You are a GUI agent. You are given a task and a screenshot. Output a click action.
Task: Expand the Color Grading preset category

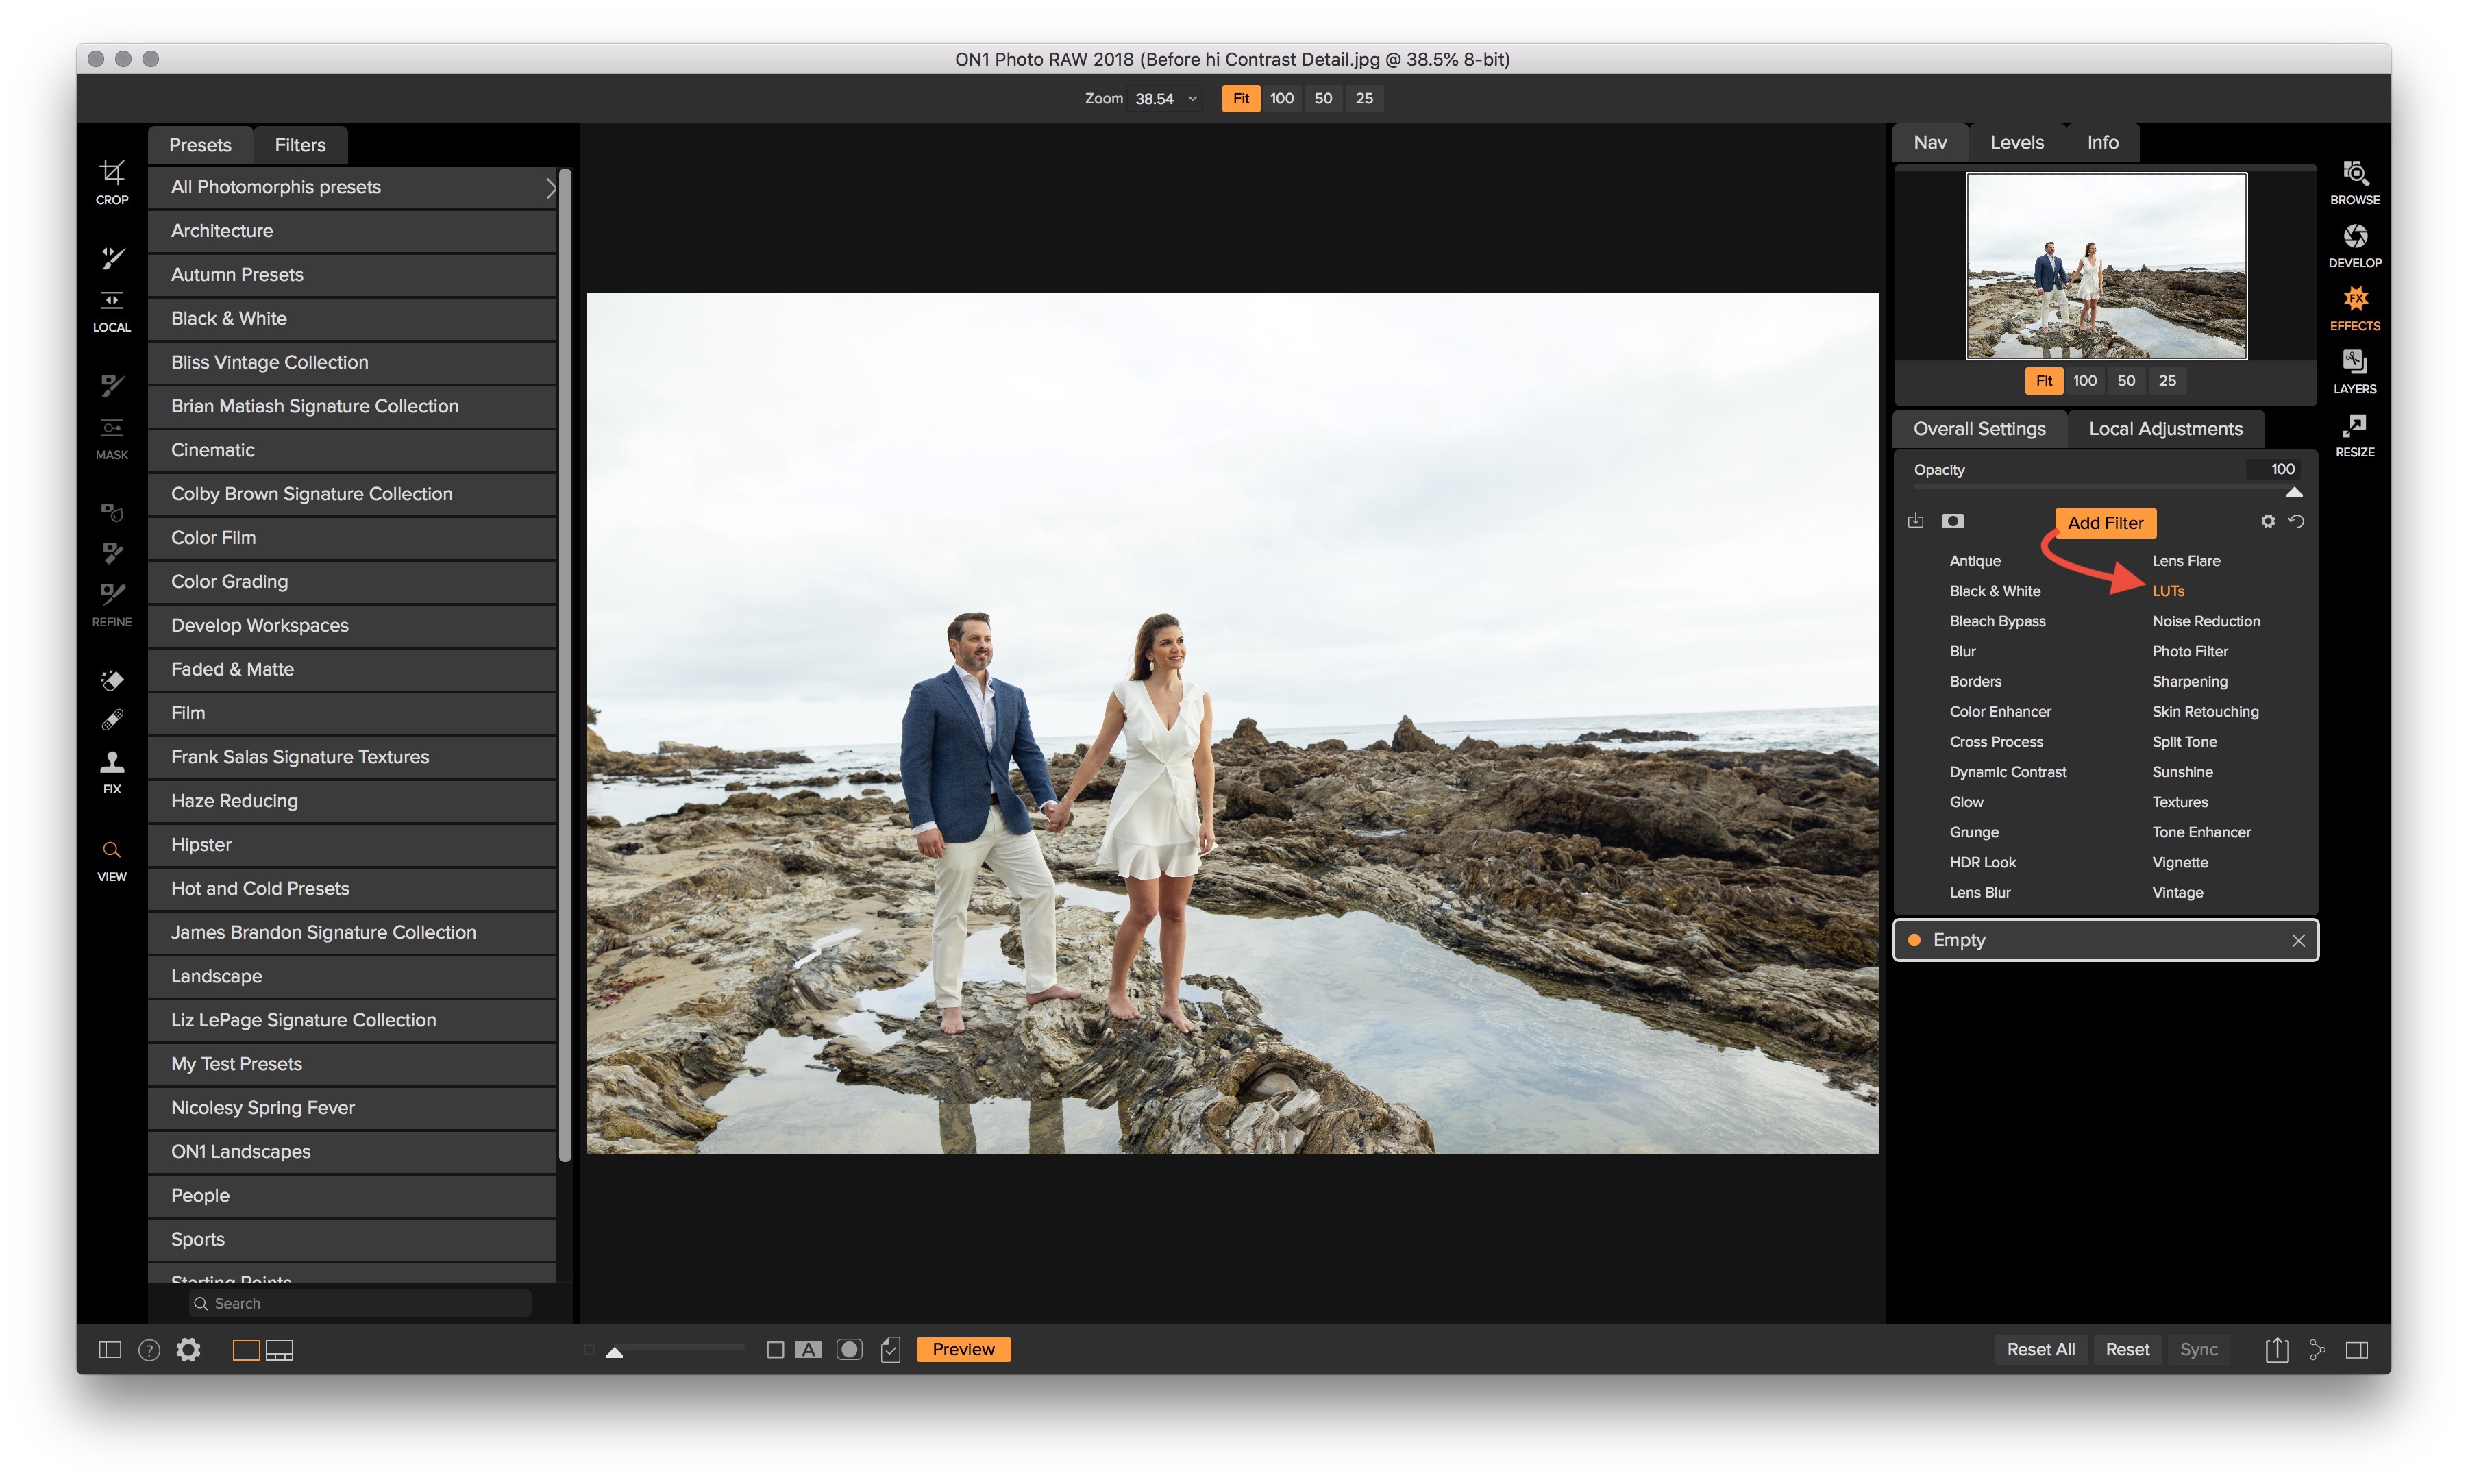pos(352,582)
